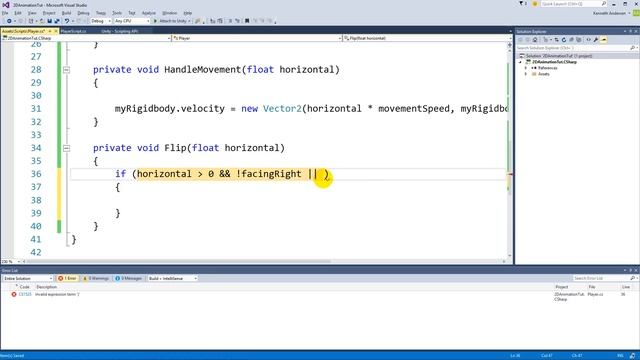Open the Debug configuration dropdown
The width and height of the screenshot is (640, 360).
click(x=101, y=21)
